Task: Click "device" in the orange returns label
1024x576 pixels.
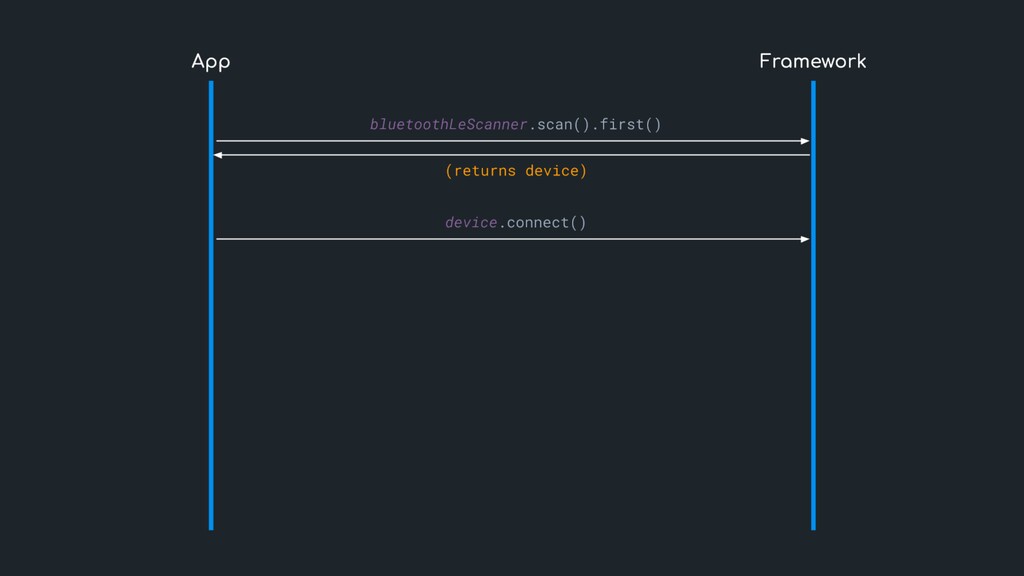Action: (x=553, y=171)
